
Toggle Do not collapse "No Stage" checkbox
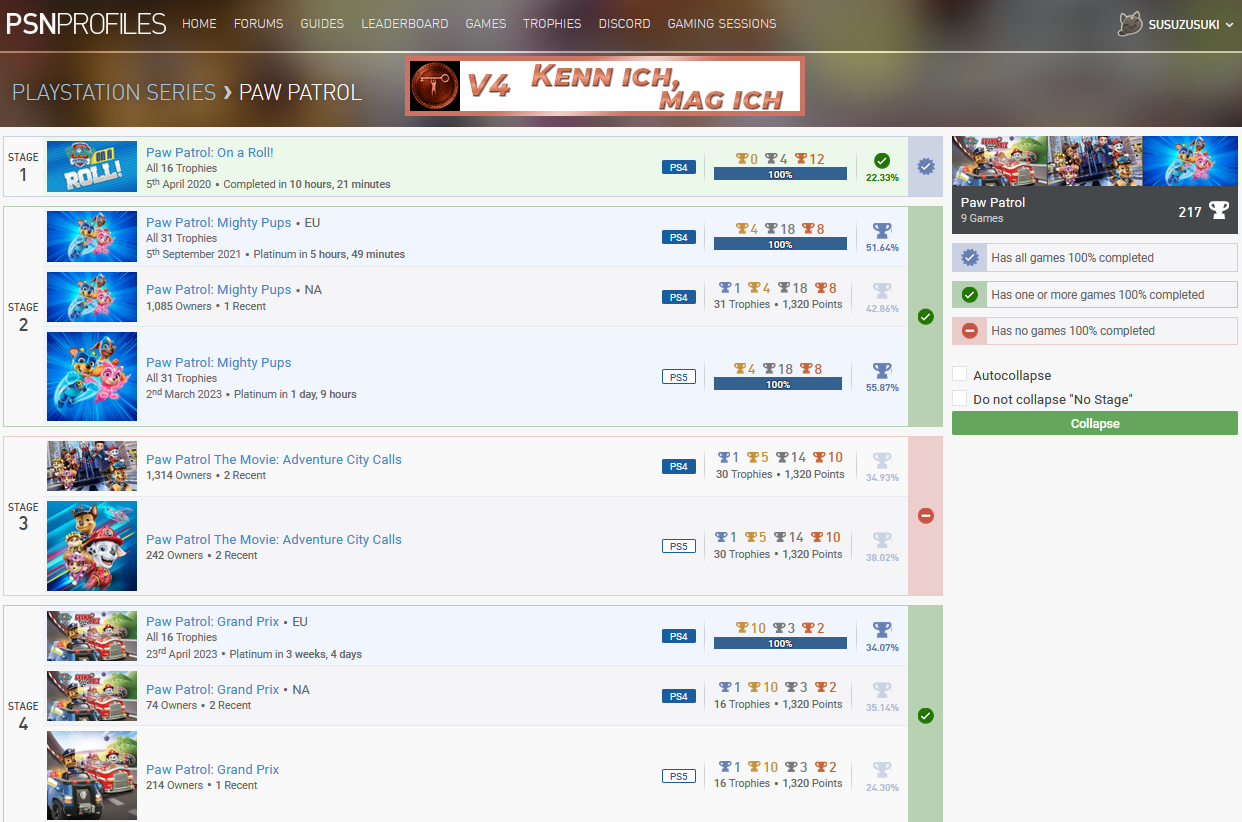point(960,399)
